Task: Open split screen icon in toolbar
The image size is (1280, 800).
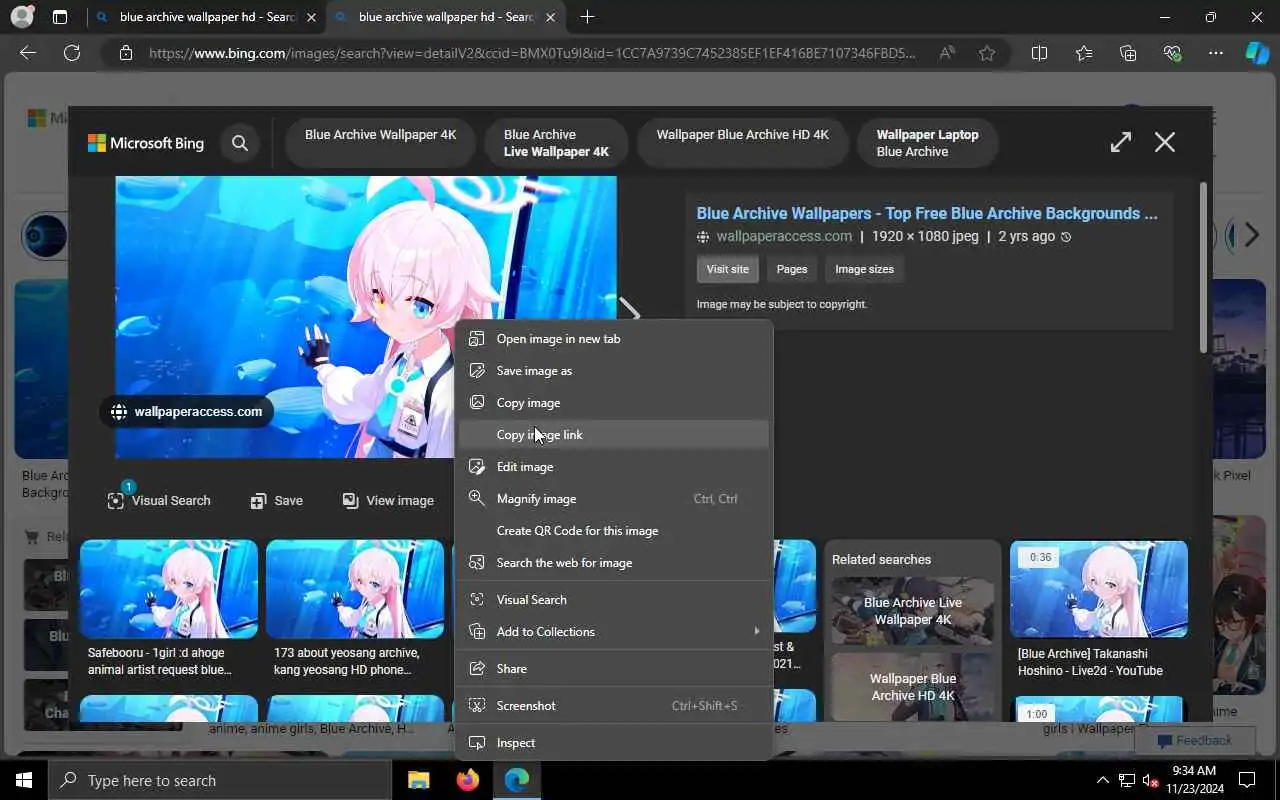Action: tap(1039, 53)
